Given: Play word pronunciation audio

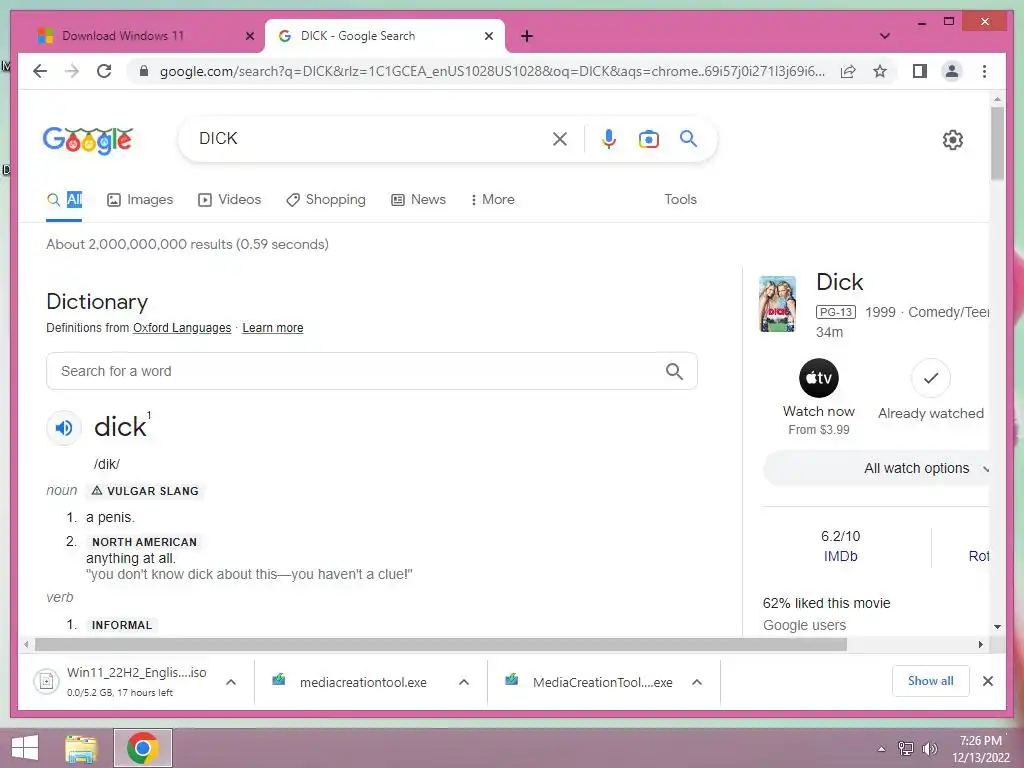Looking at the screenshot, I should (64, 428).
